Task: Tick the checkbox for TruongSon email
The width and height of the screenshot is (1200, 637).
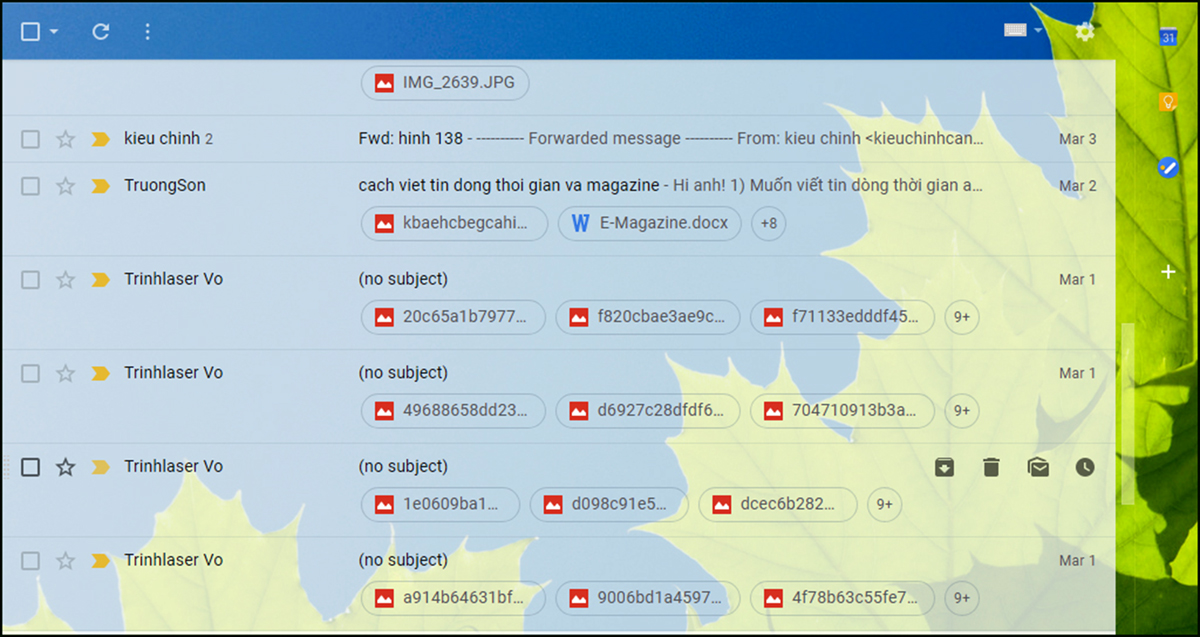Action: [31, 186]
